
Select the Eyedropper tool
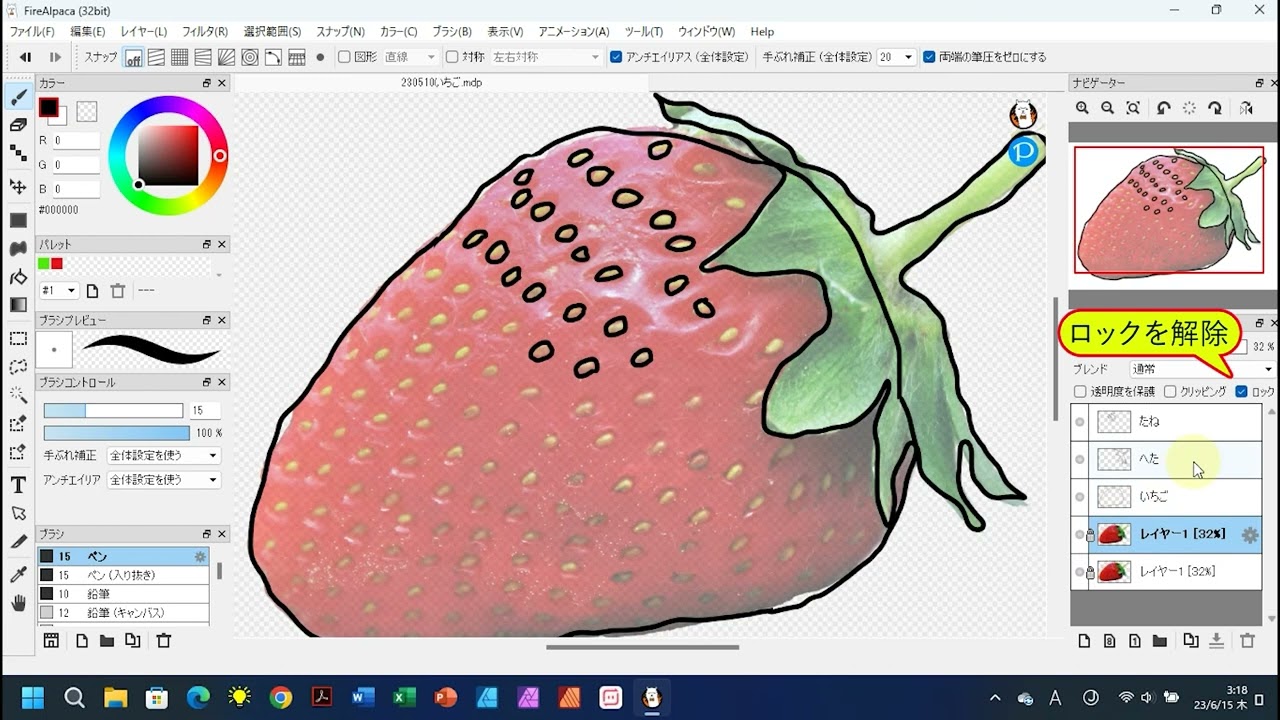coord(18,574)
